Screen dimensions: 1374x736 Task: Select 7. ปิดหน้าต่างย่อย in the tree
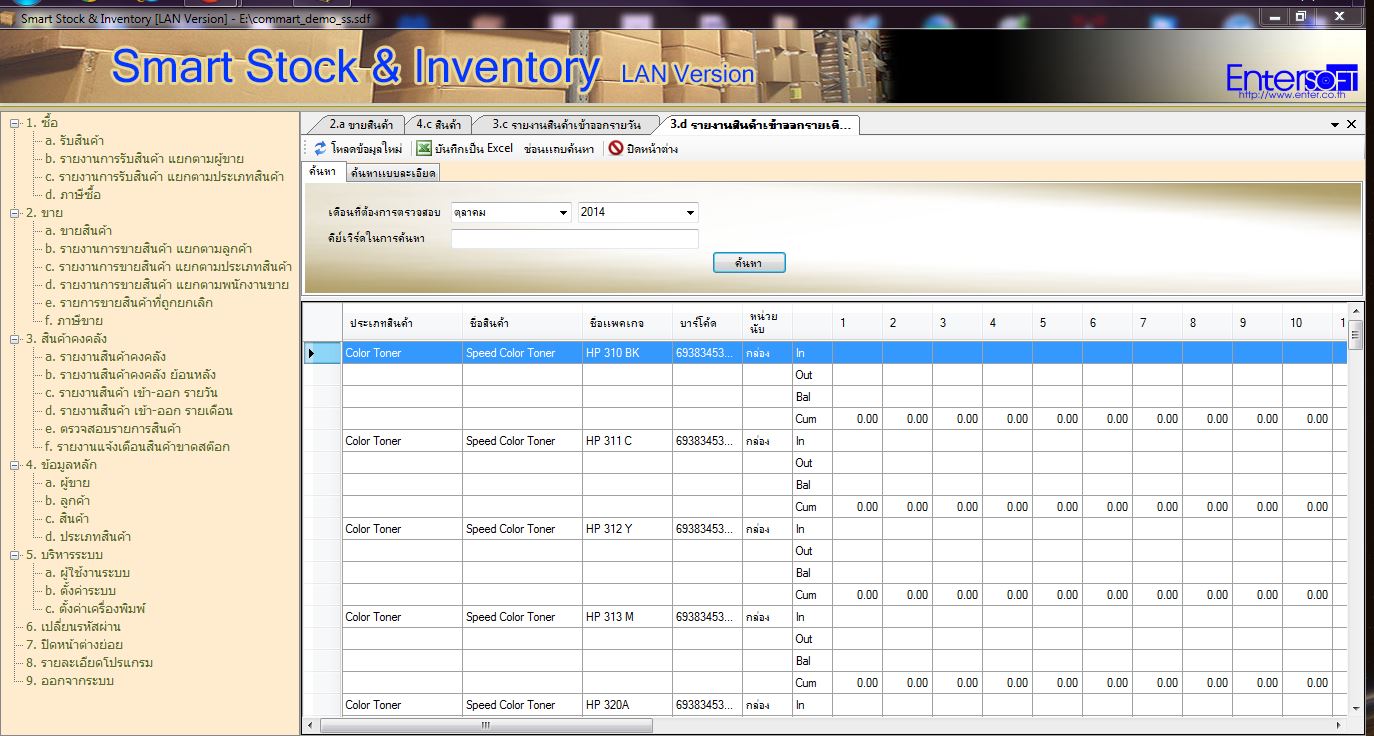pos(75,645)
